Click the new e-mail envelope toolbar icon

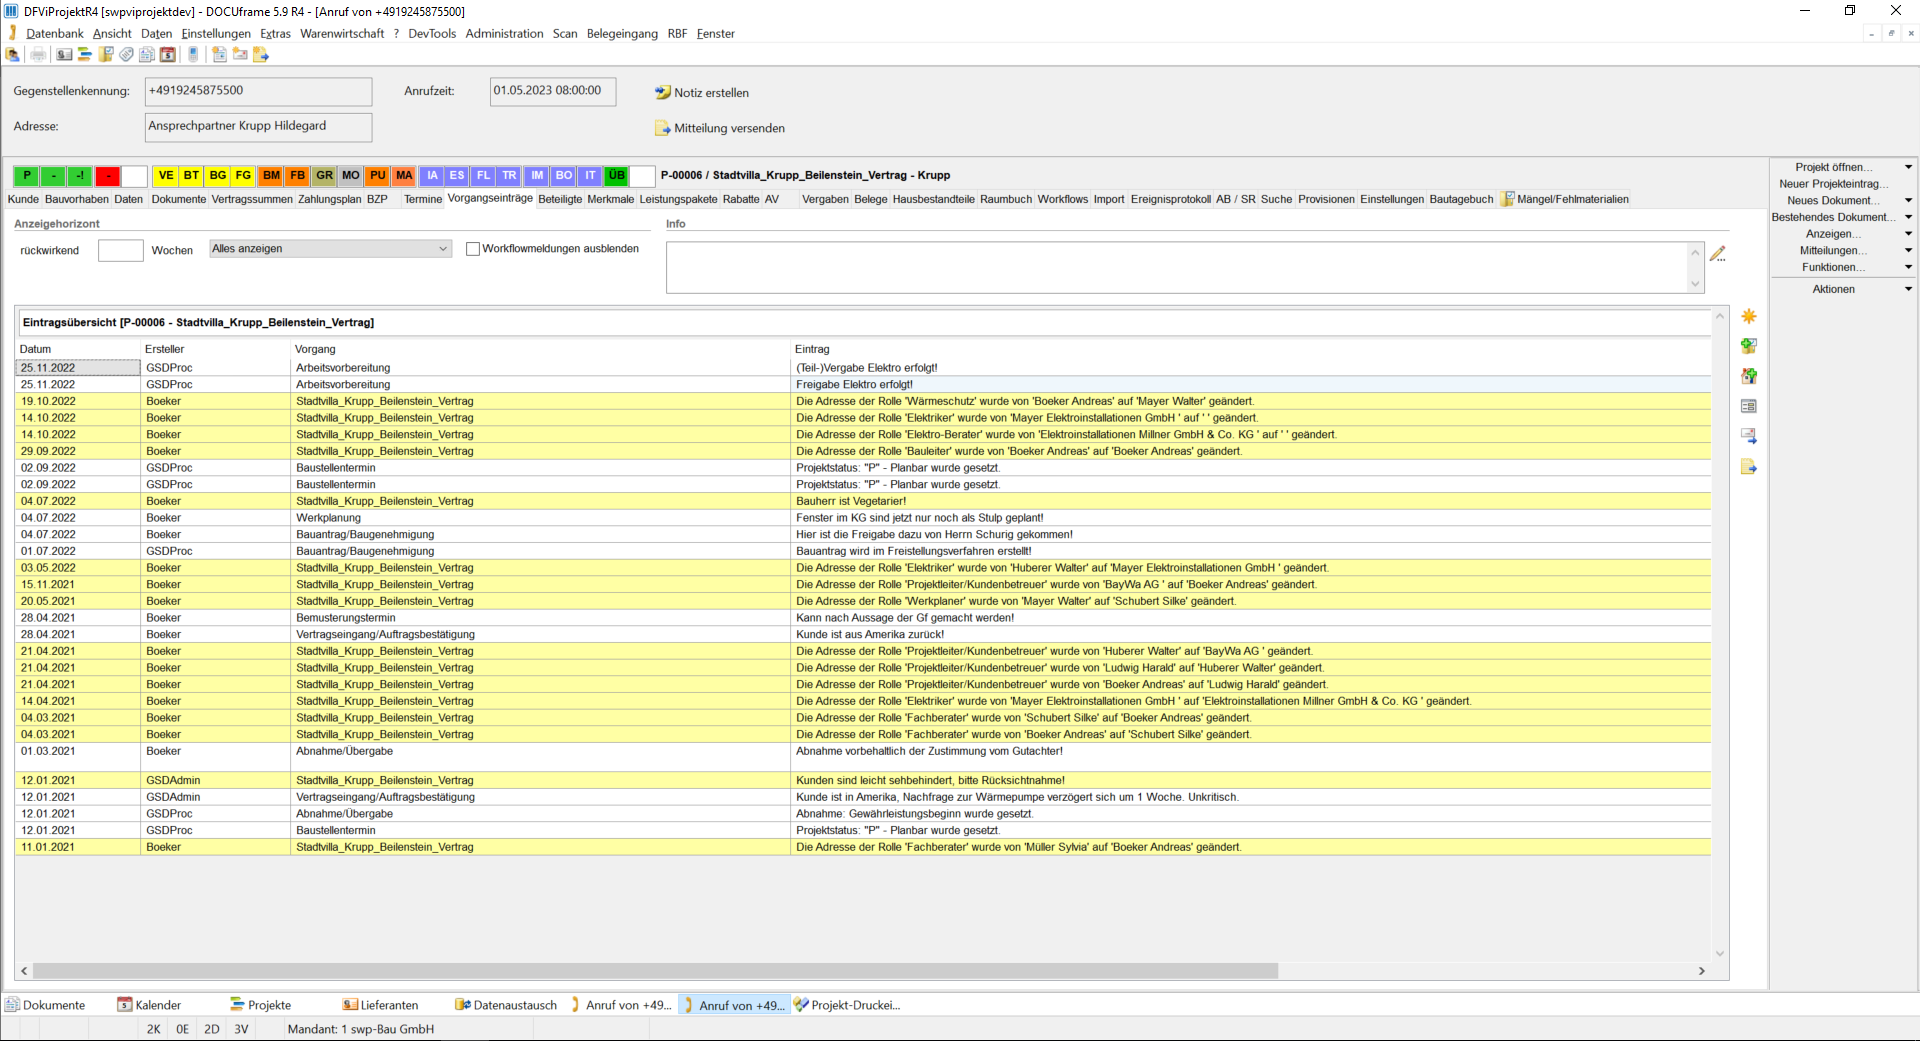tap(240, 54)
